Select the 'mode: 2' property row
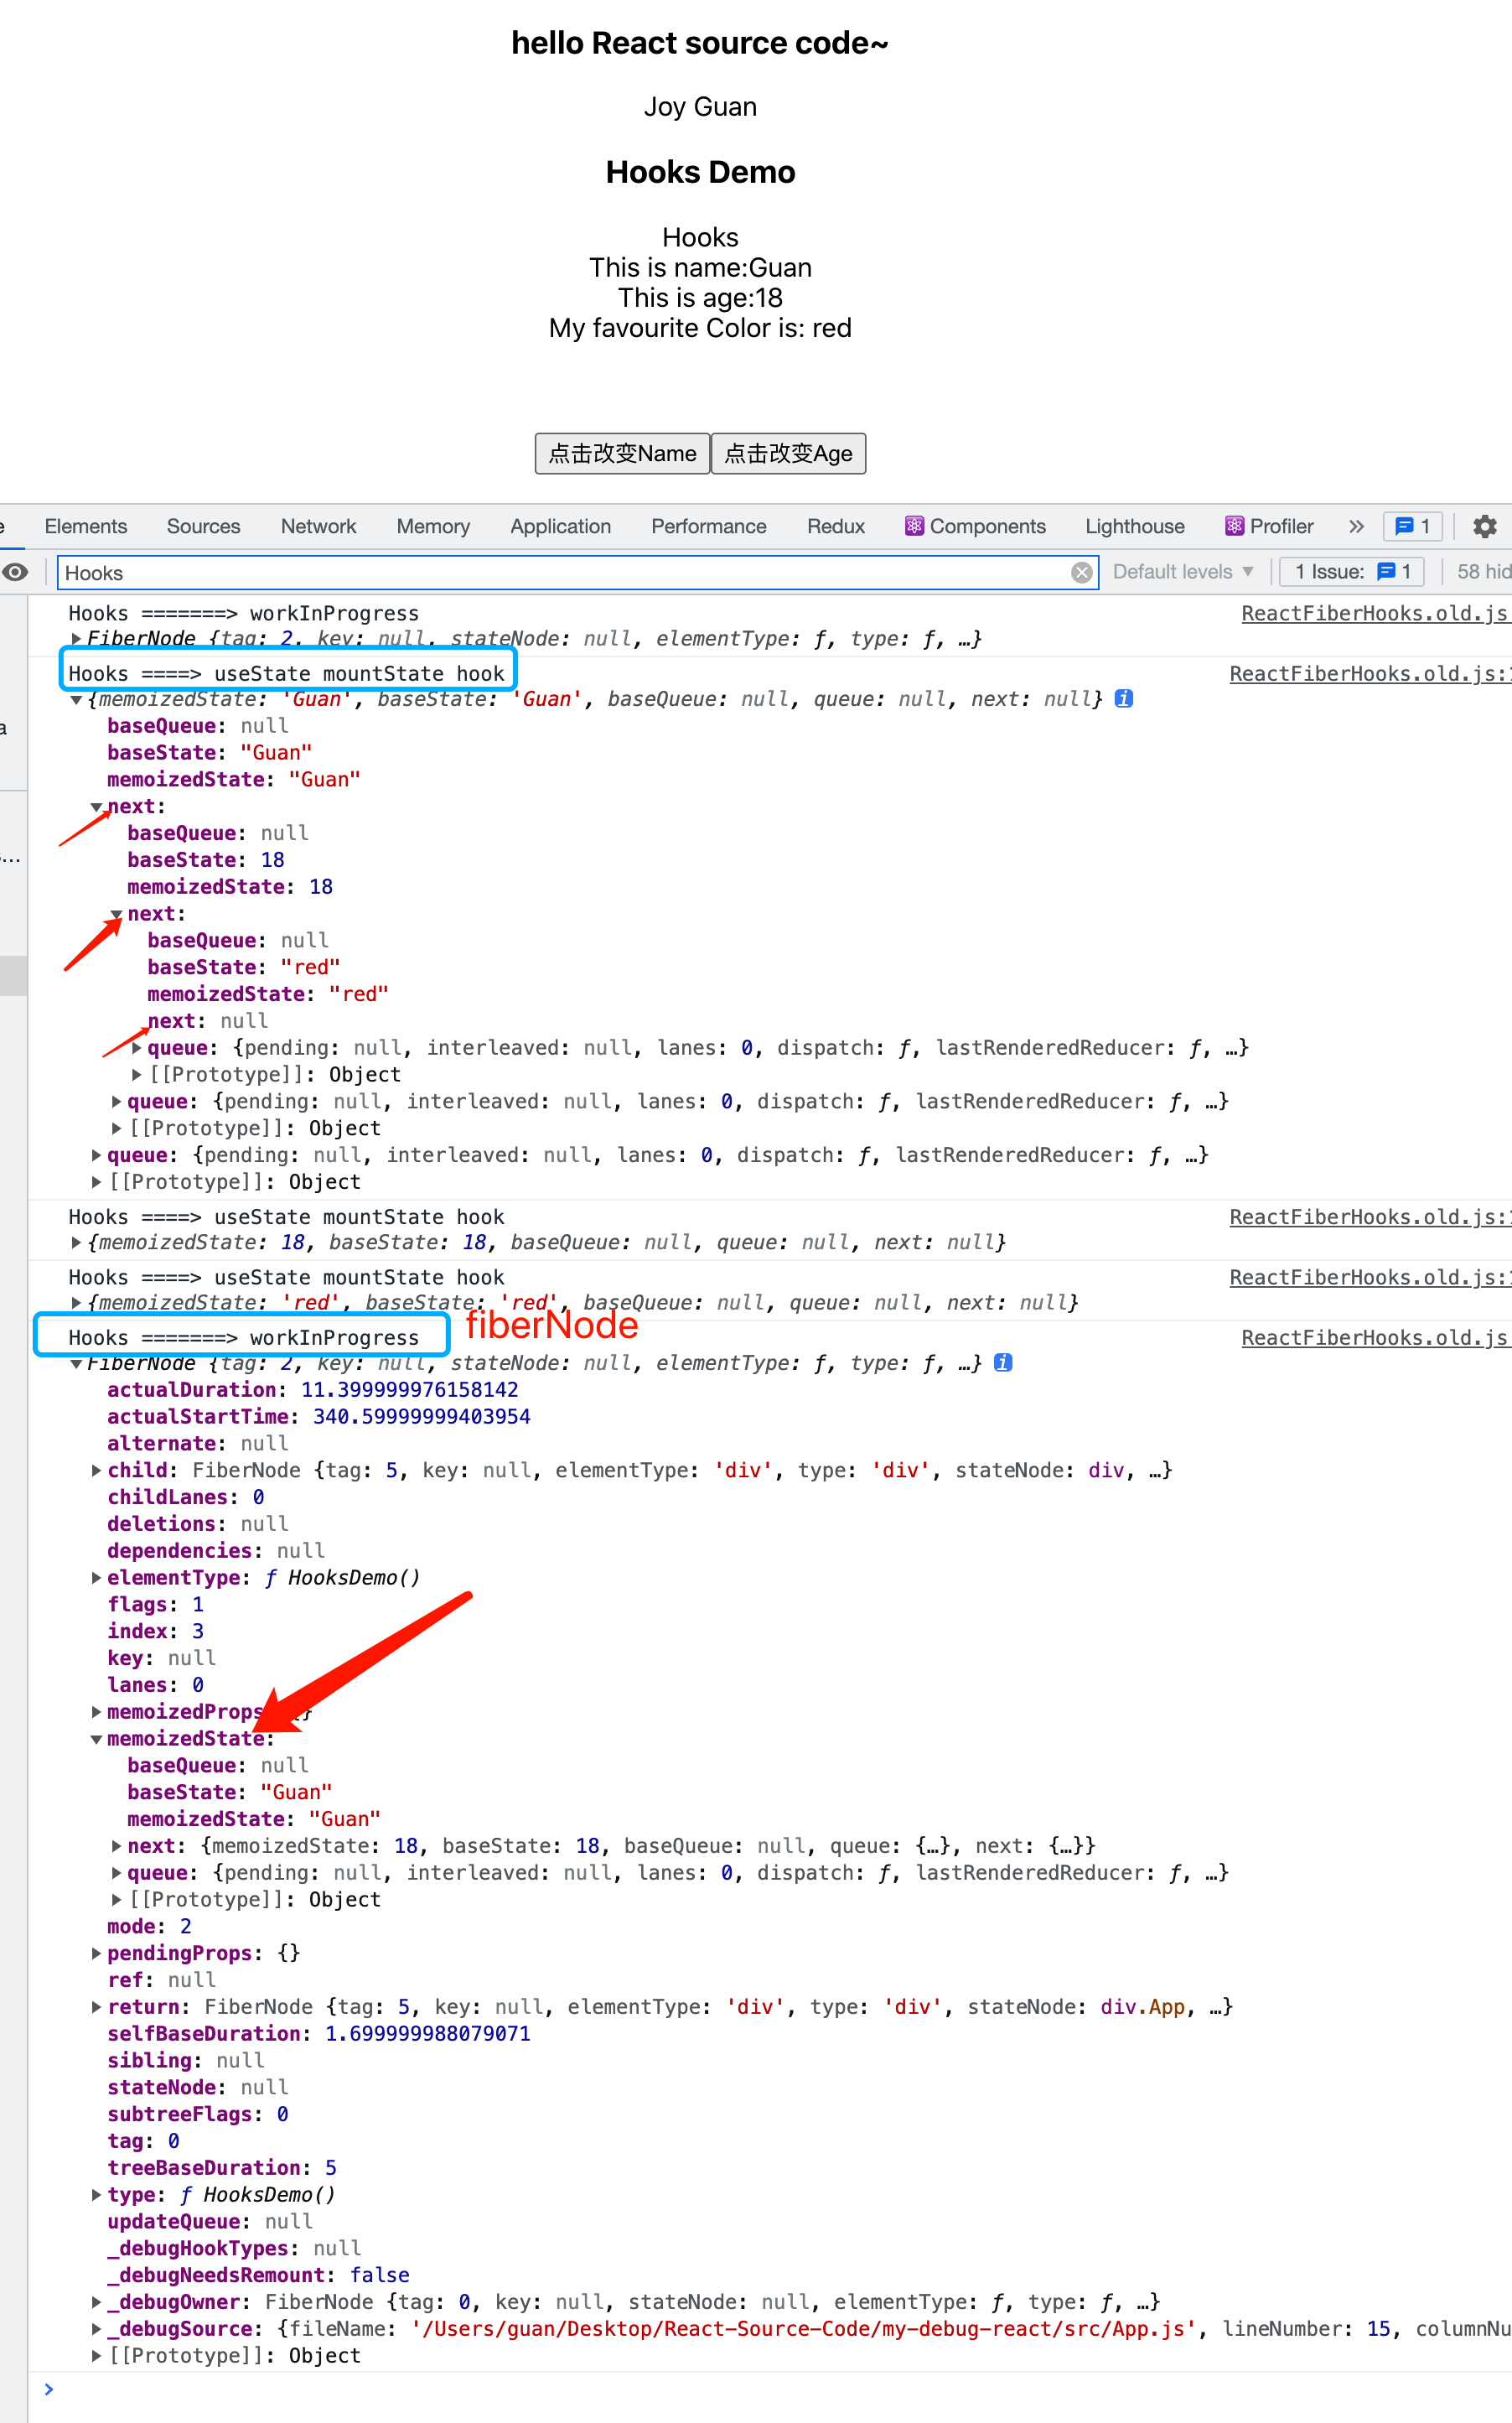The image size is (1512, 2423). tap(150, 1926)
